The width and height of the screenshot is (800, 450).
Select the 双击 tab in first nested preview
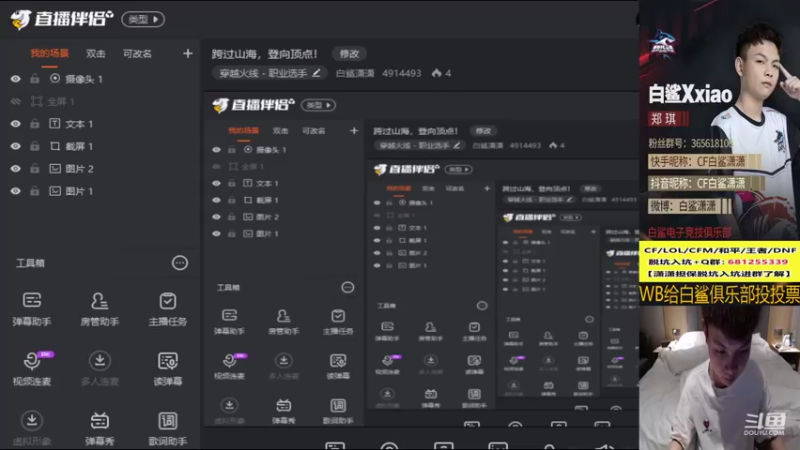[x=280, y=131]
